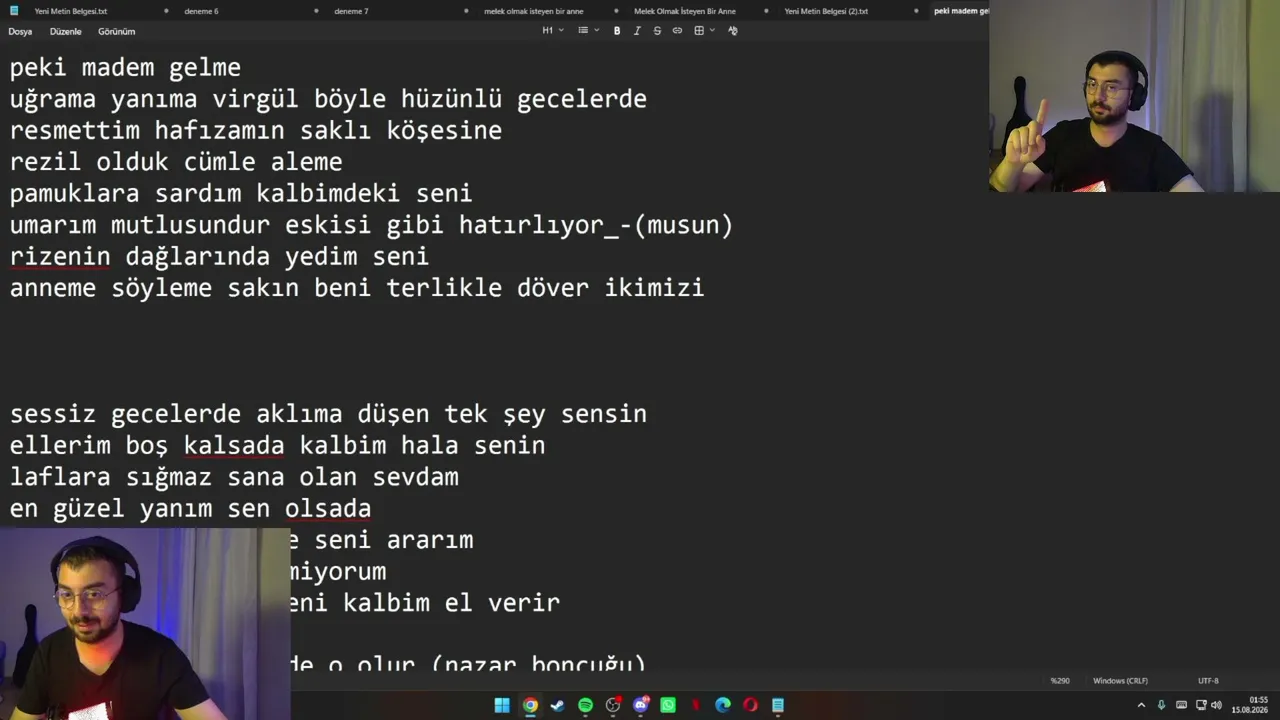
Task: Open Steam from the taskbar
Action: [557, 705]
